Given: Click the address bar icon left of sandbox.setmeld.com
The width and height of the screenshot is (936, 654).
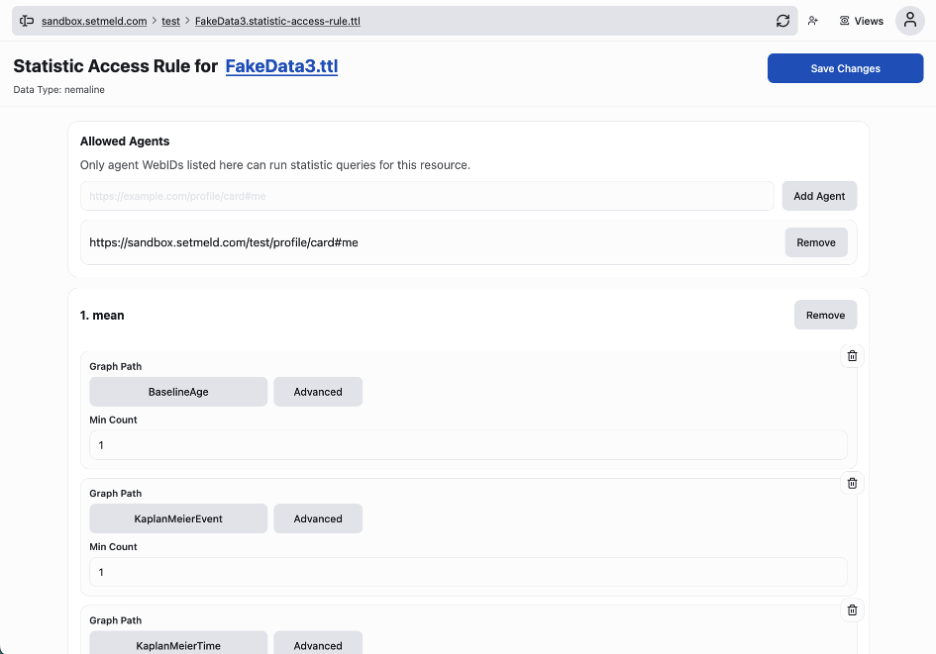Looking at the screenshot, I should click(x=26, y=21).
